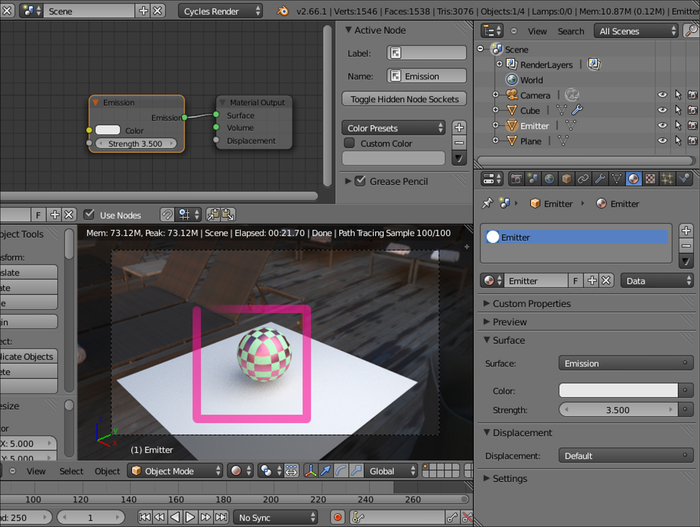Image resolution: width=700 pixels, height=527 pixels.
Task: Open the Search menu in outliner
Action: (x=570, y=31)
